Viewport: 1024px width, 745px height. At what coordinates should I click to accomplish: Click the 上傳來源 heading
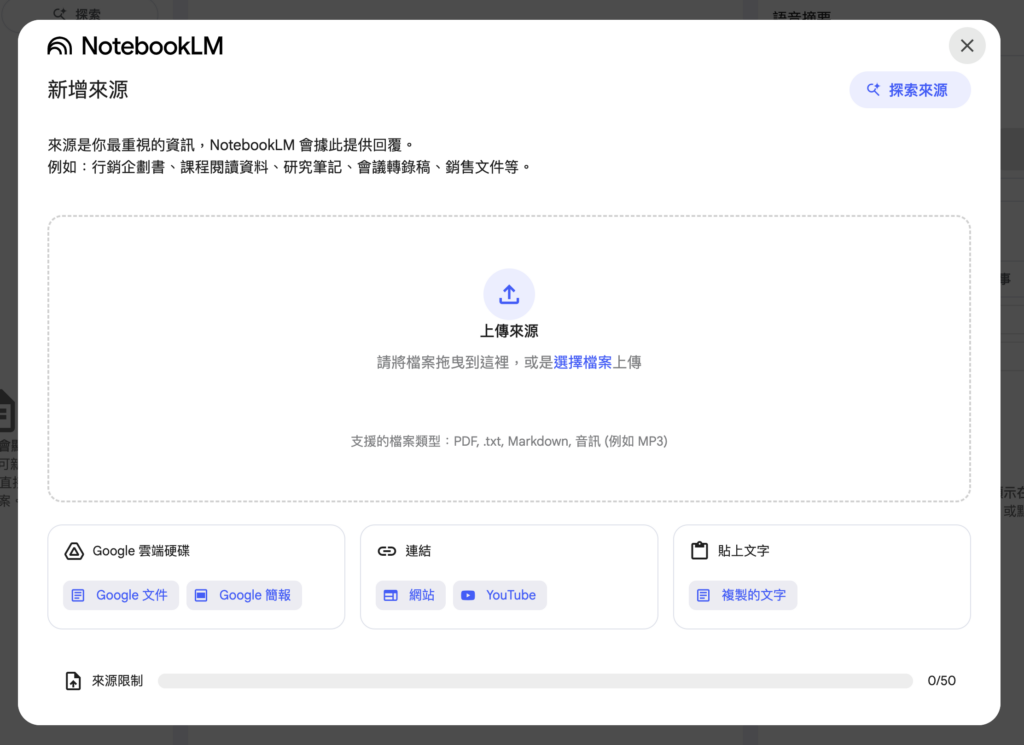pos(509,331)
